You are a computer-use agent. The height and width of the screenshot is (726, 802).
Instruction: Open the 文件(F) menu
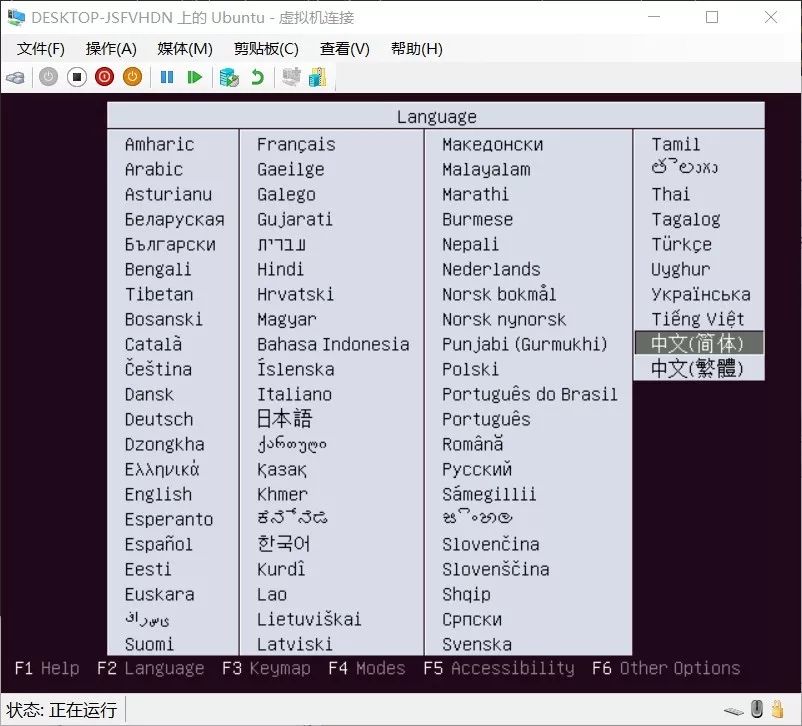point(40,49)
